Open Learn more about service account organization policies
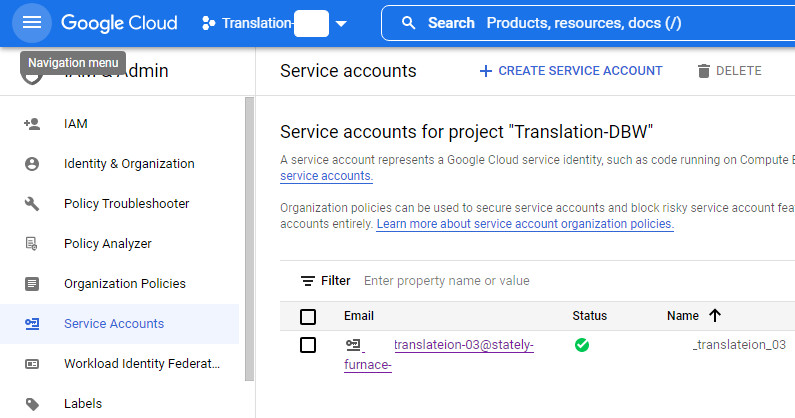Viewport: 795px width, 418px height. pos(525,224)
